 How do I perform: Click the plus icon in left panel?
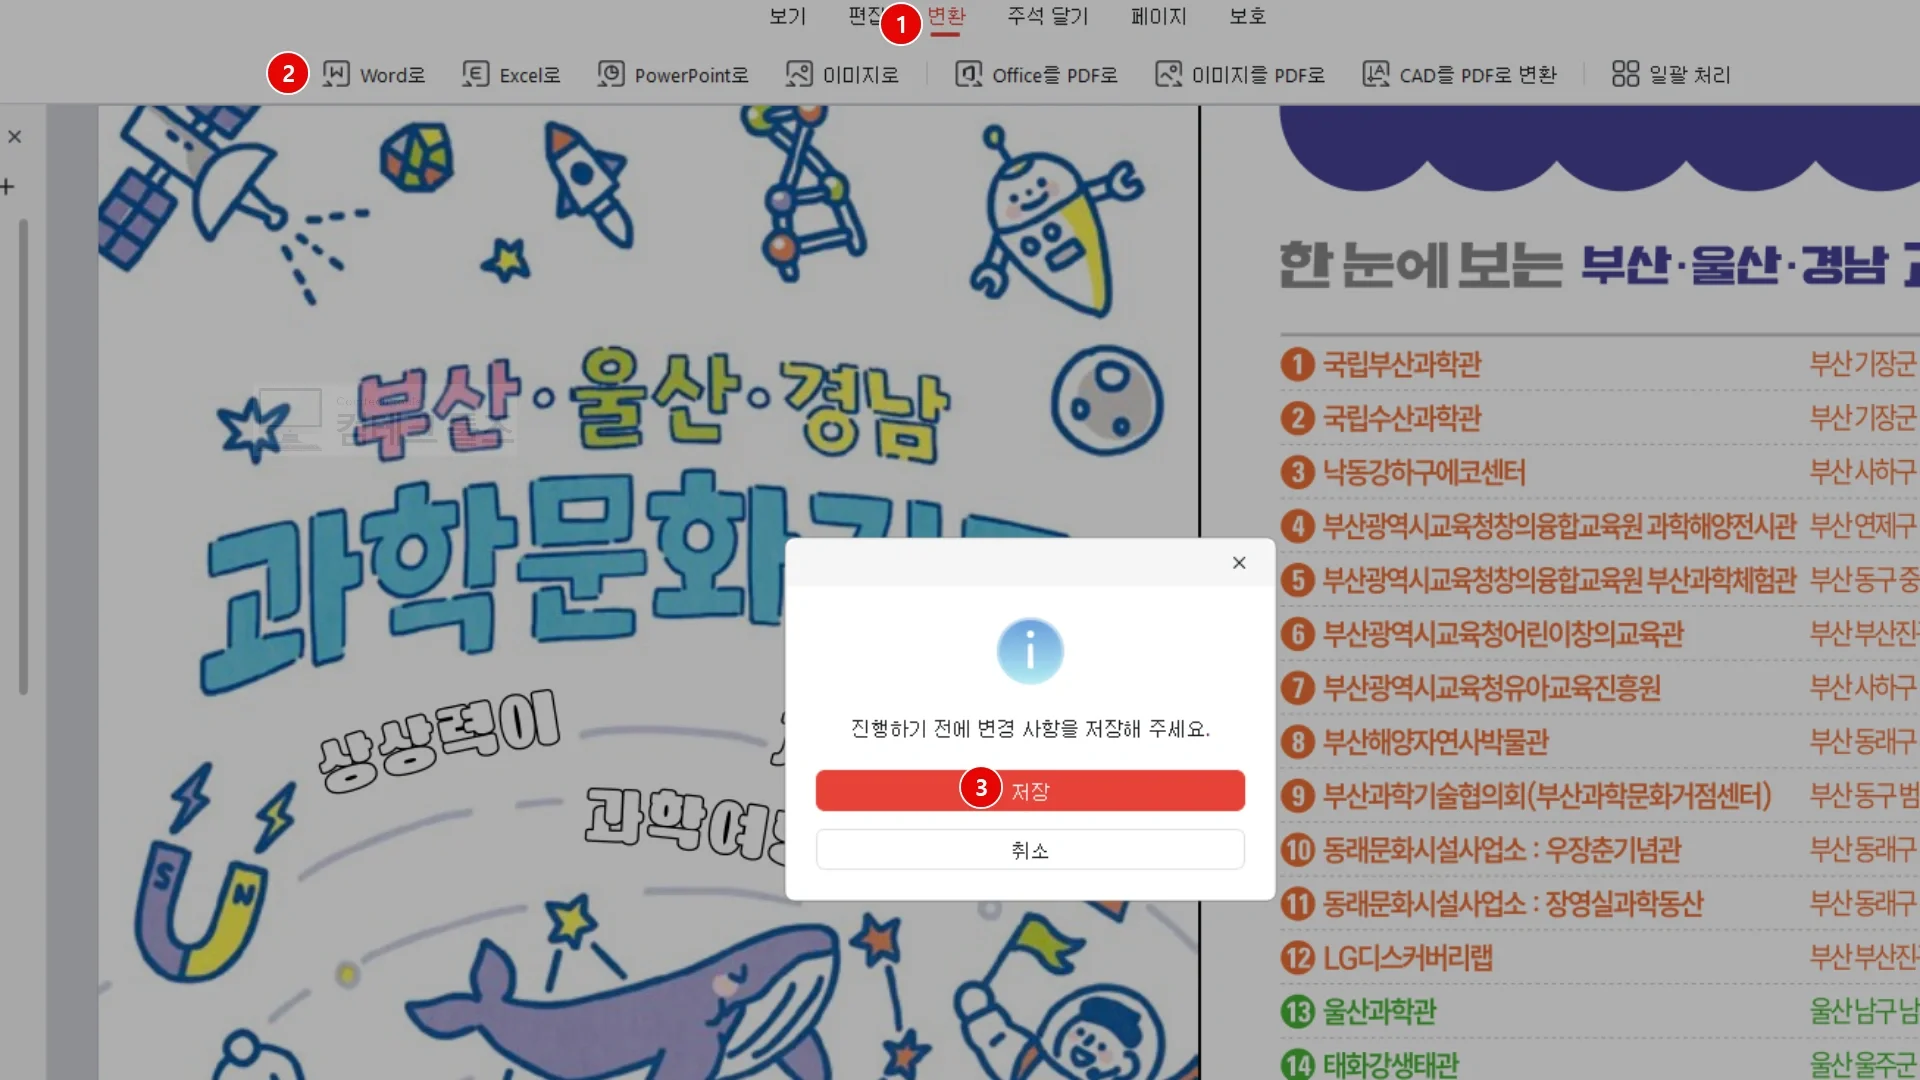tap(8, 187)
